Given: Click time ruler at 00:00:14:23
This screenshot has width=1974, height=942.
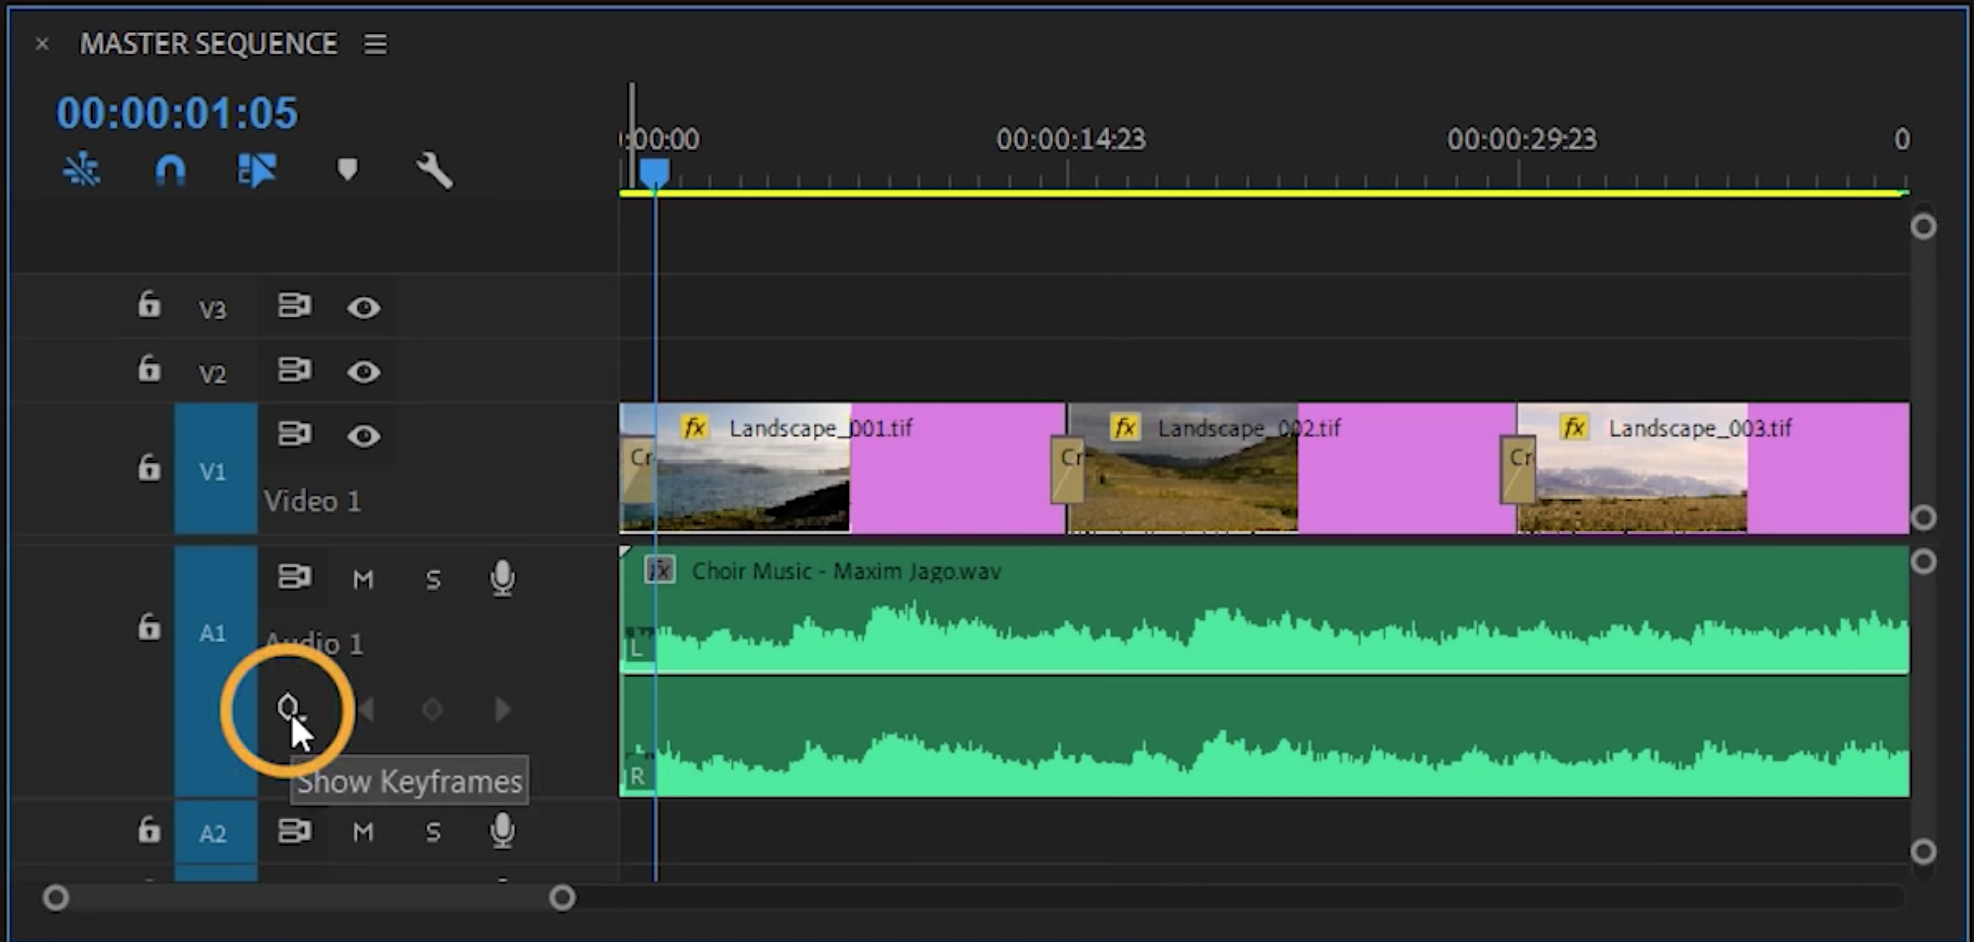Looking at the screenshot, I should [x=1070, y=139].
